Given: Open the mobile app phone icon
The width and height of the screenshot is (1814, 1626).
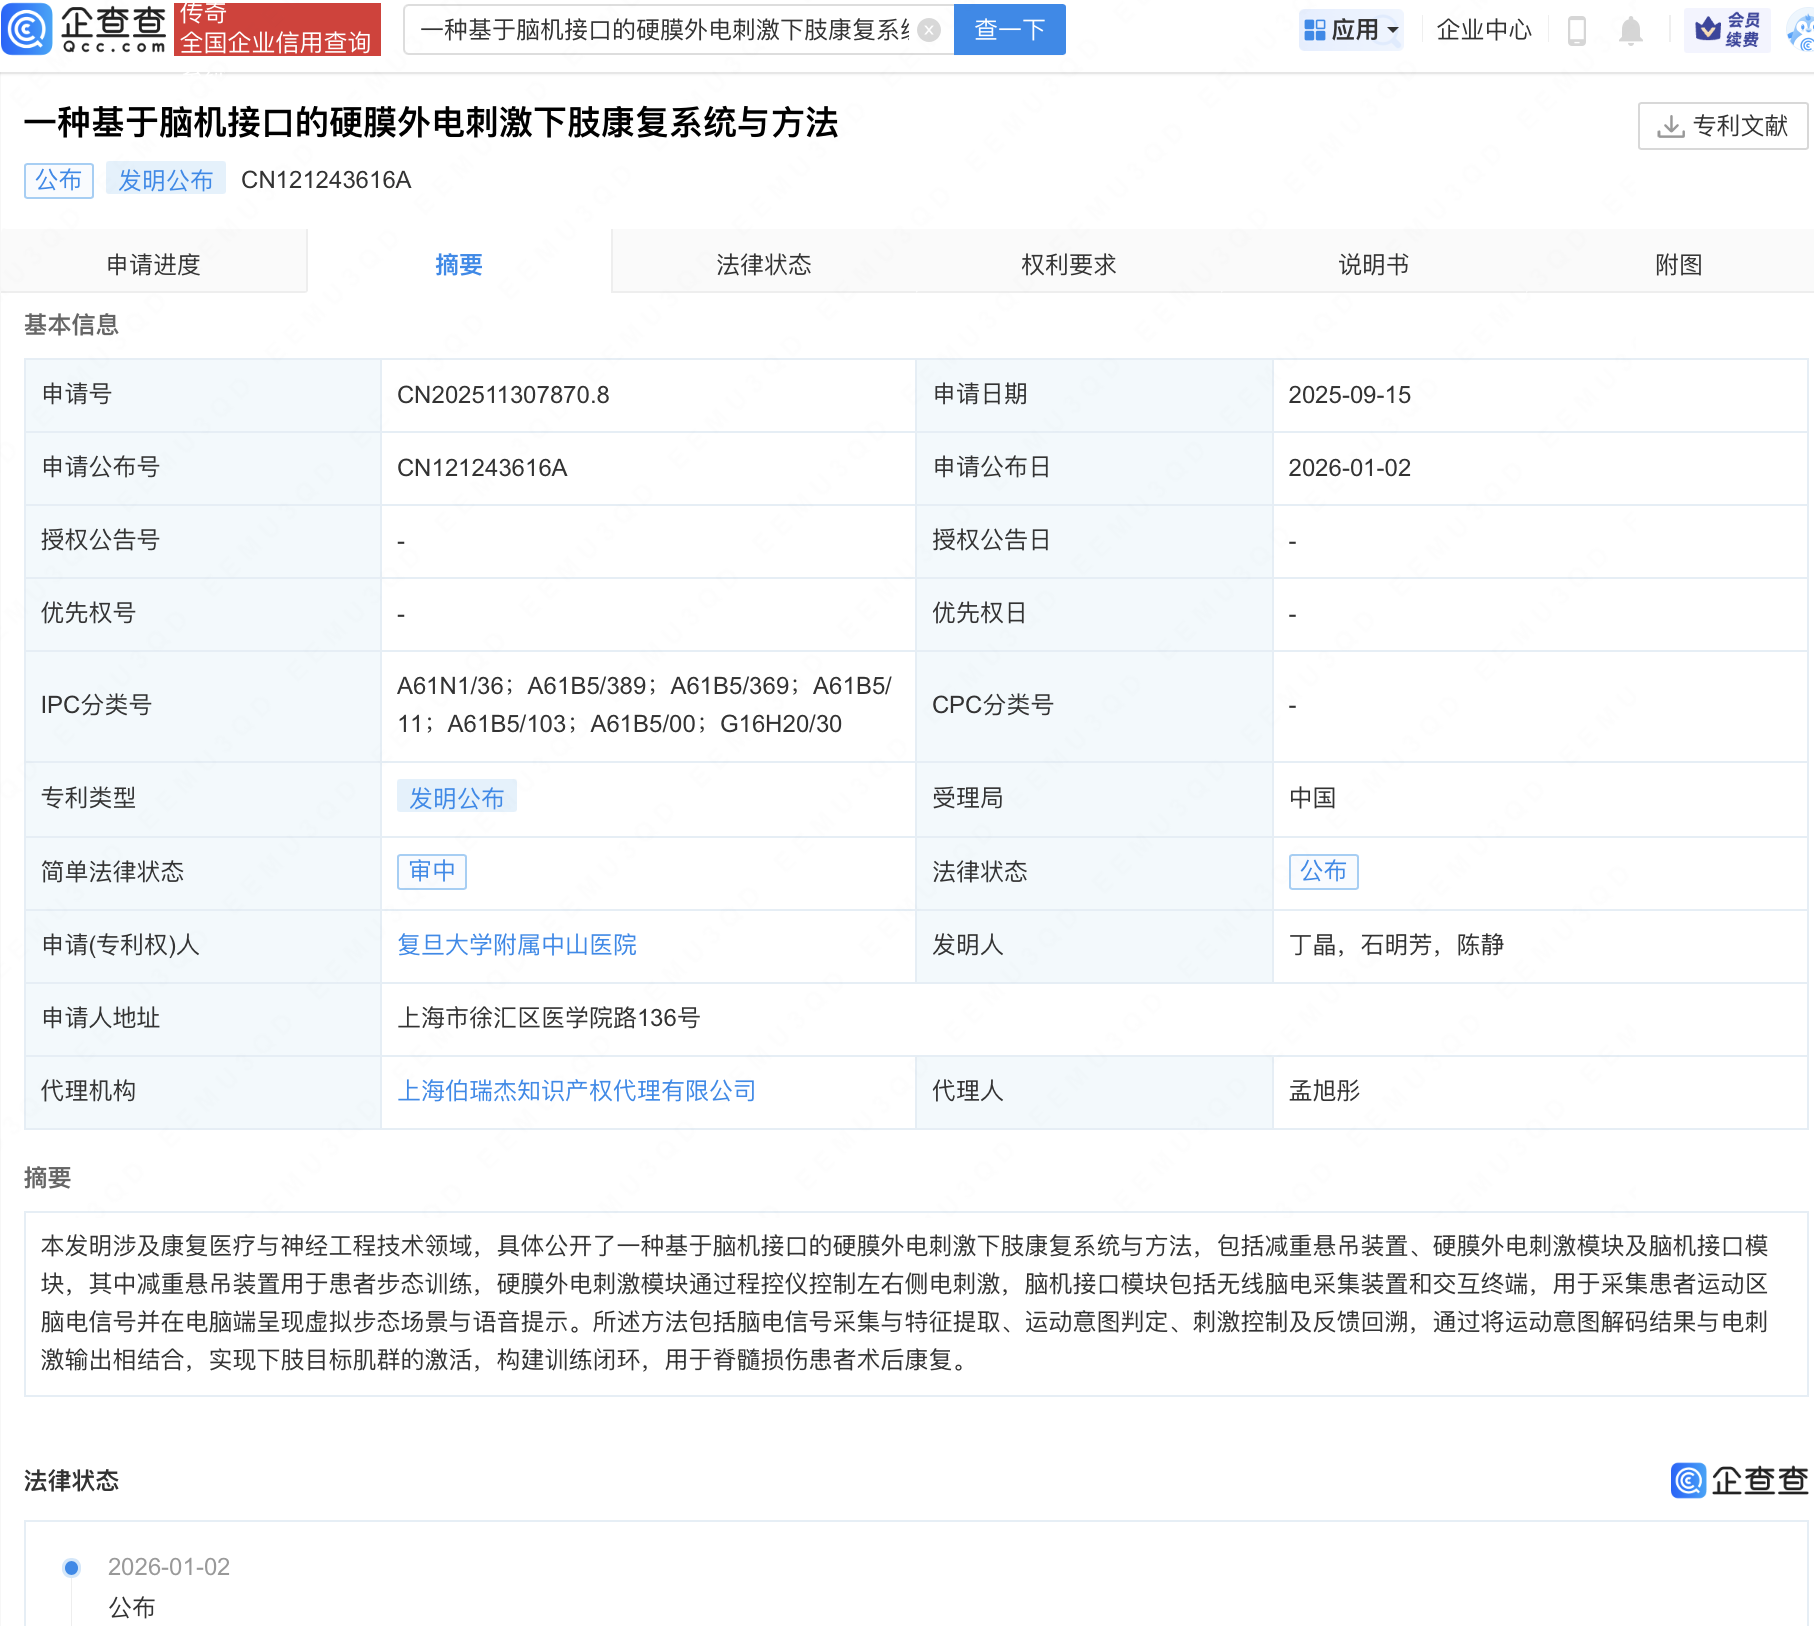Looking at the screenshot, I should click(x=1577, y=31).
